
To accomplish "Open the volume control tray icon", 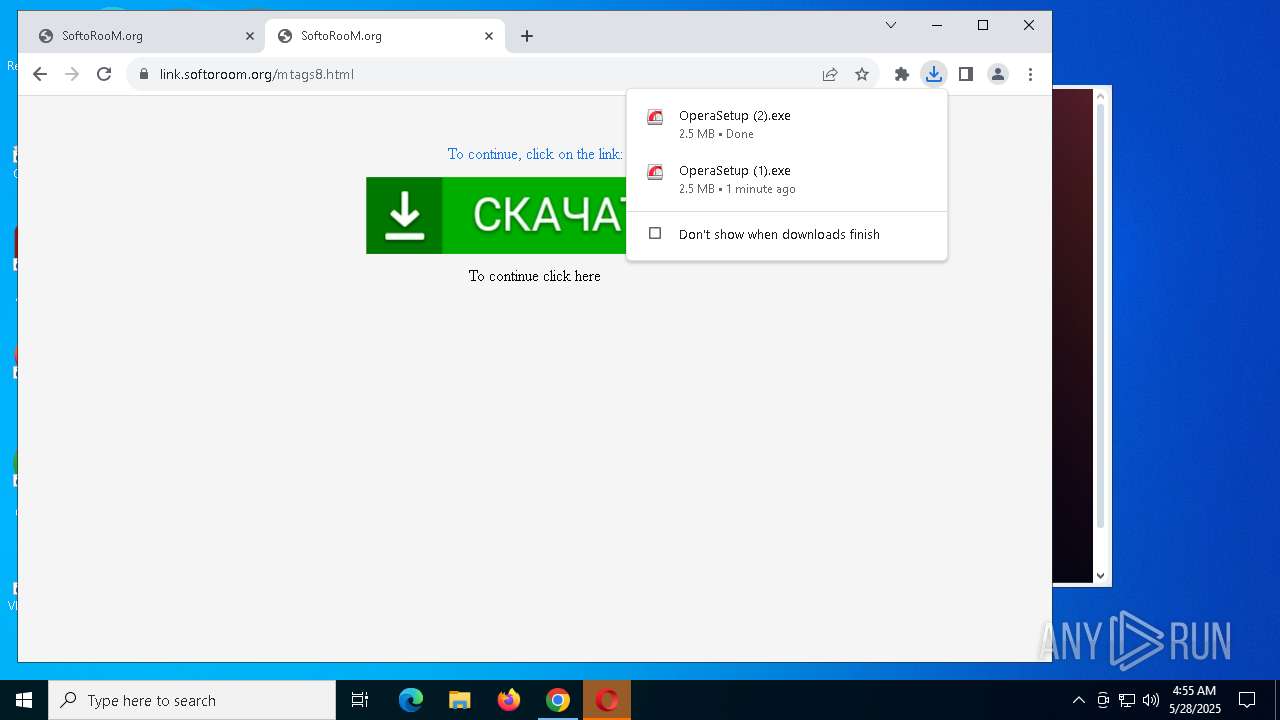I will pos(1151,700).
